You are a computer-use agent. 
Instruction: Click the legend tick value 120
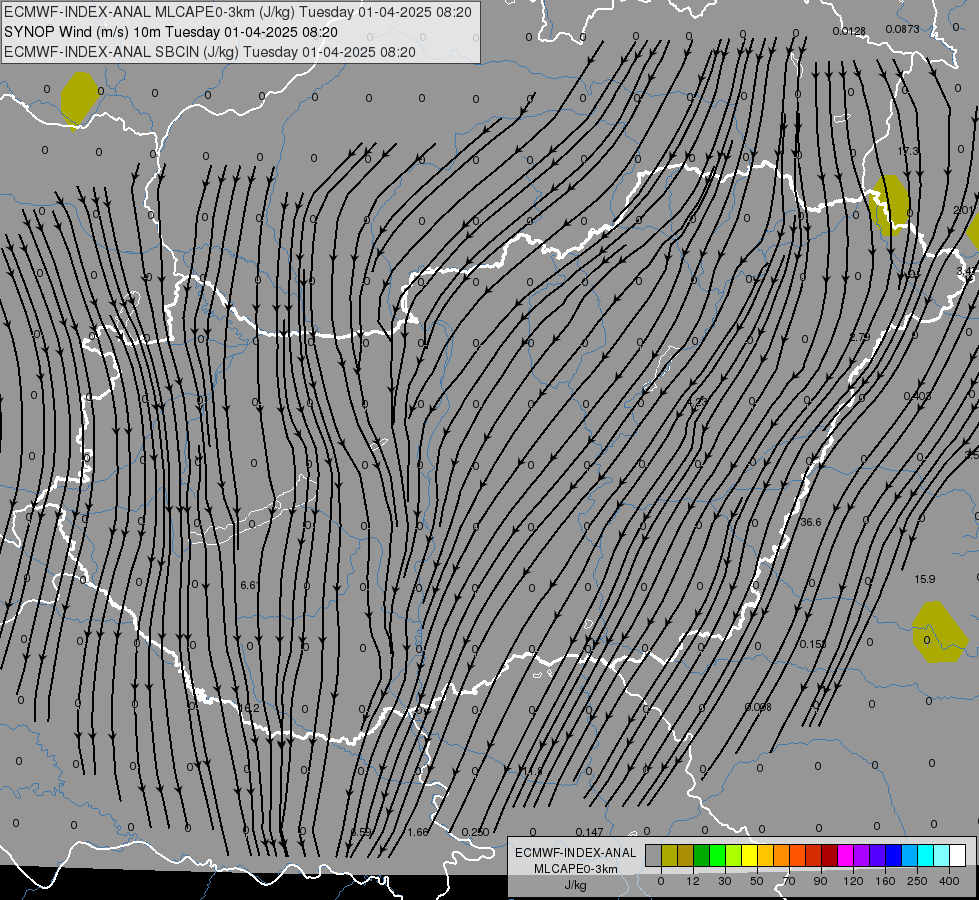tap(853, 881)
